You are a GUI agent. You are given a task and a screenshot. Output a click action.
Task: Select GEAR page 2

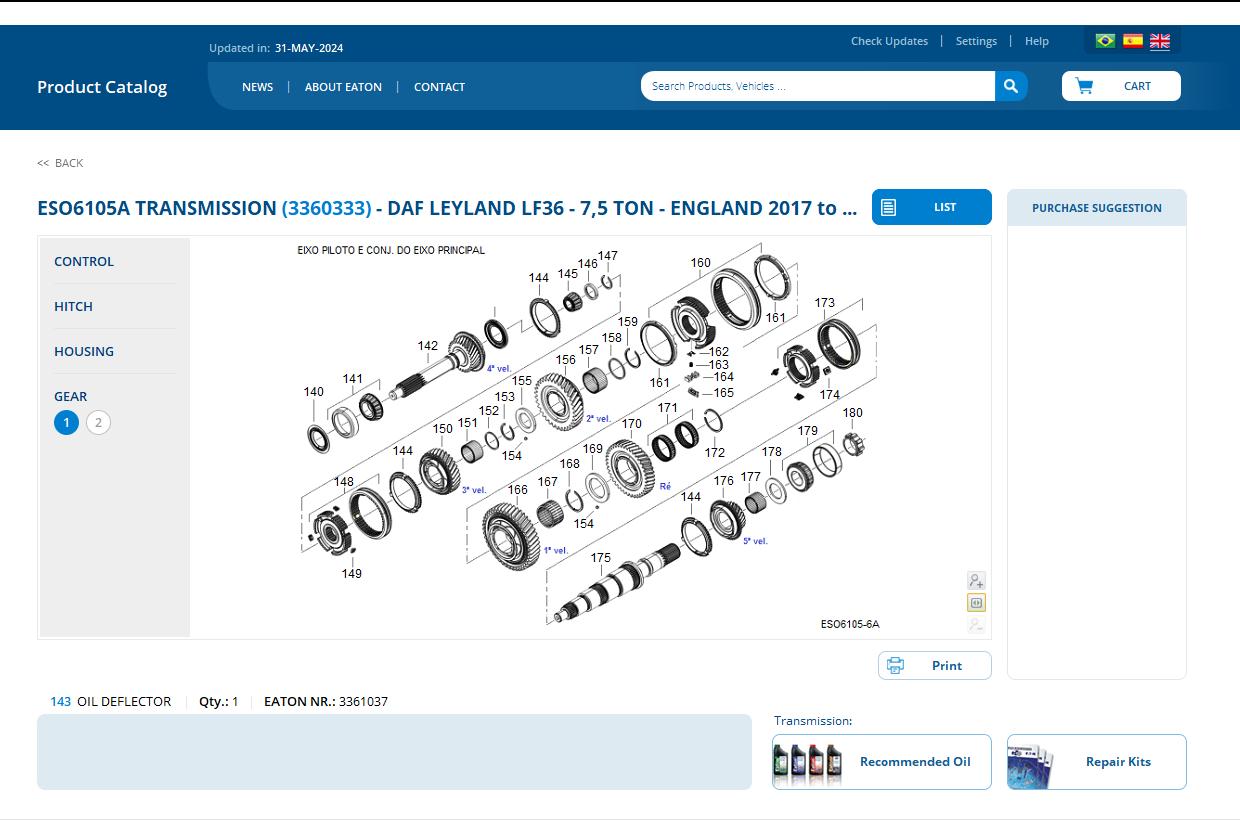click(98, 422)
